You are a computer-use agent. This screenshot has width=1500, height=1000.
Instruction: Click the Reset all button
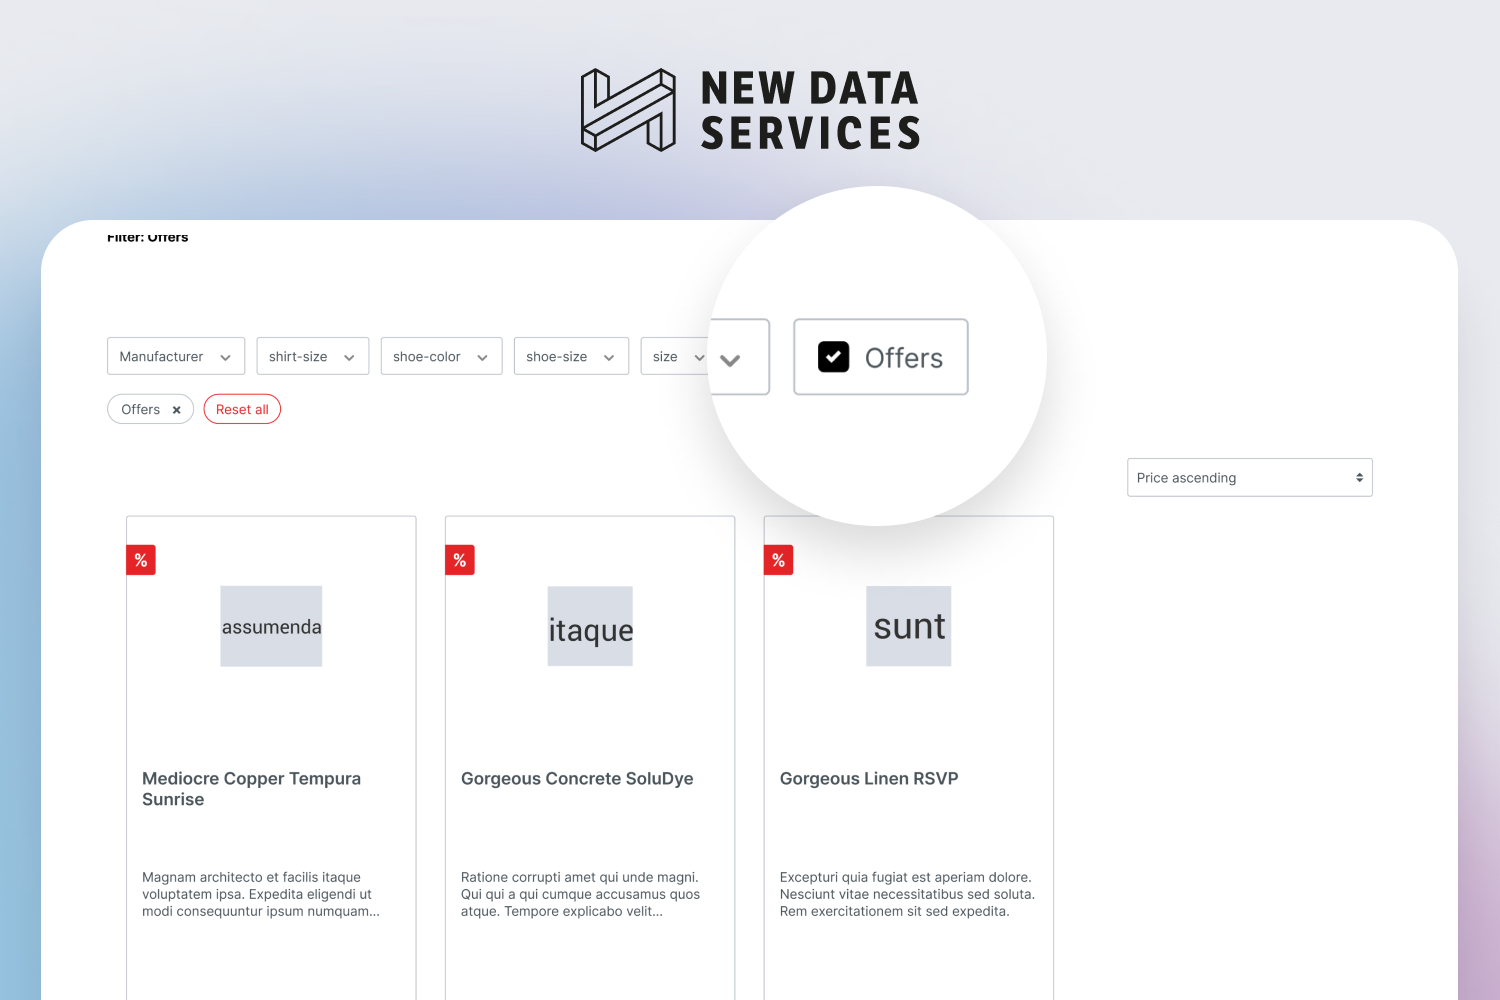pos(242,409)
